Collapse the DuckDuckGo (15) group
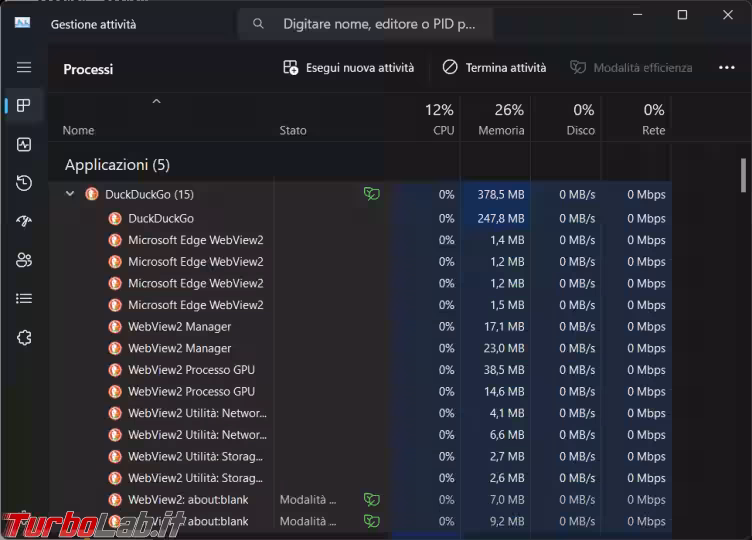Viewport: 752px width, 540px height. pyautogui.click(x=70, y=194)
